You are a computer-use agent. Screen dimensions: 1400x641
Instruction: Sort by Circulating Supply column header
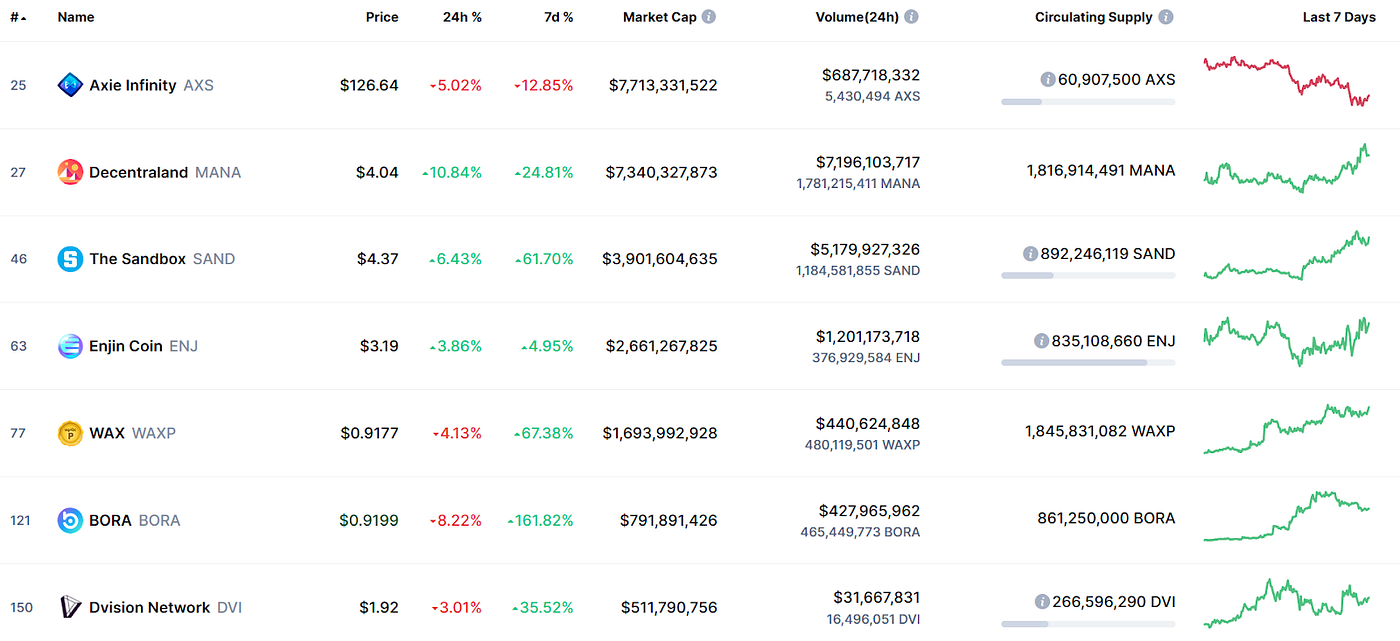(x=1094, y=17)
